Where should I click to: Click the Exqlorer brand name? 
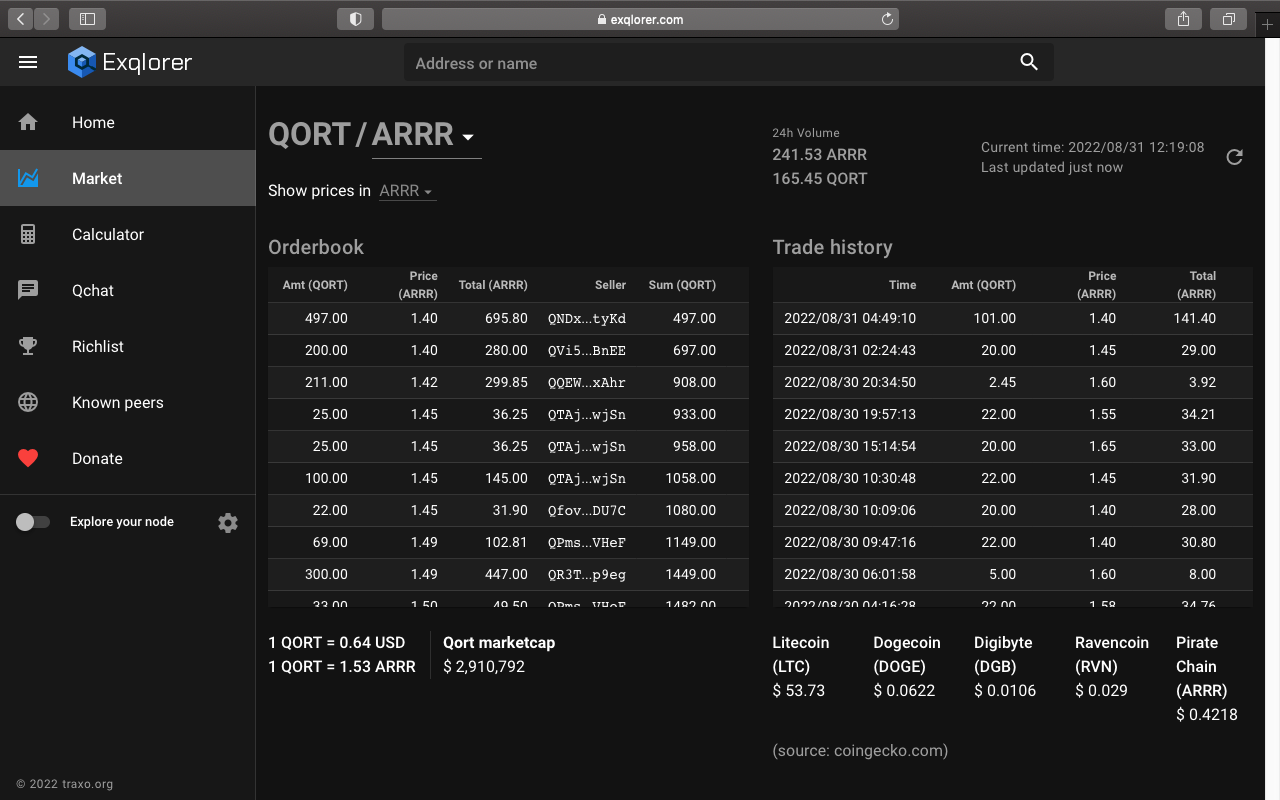click(x=147, y=62)
